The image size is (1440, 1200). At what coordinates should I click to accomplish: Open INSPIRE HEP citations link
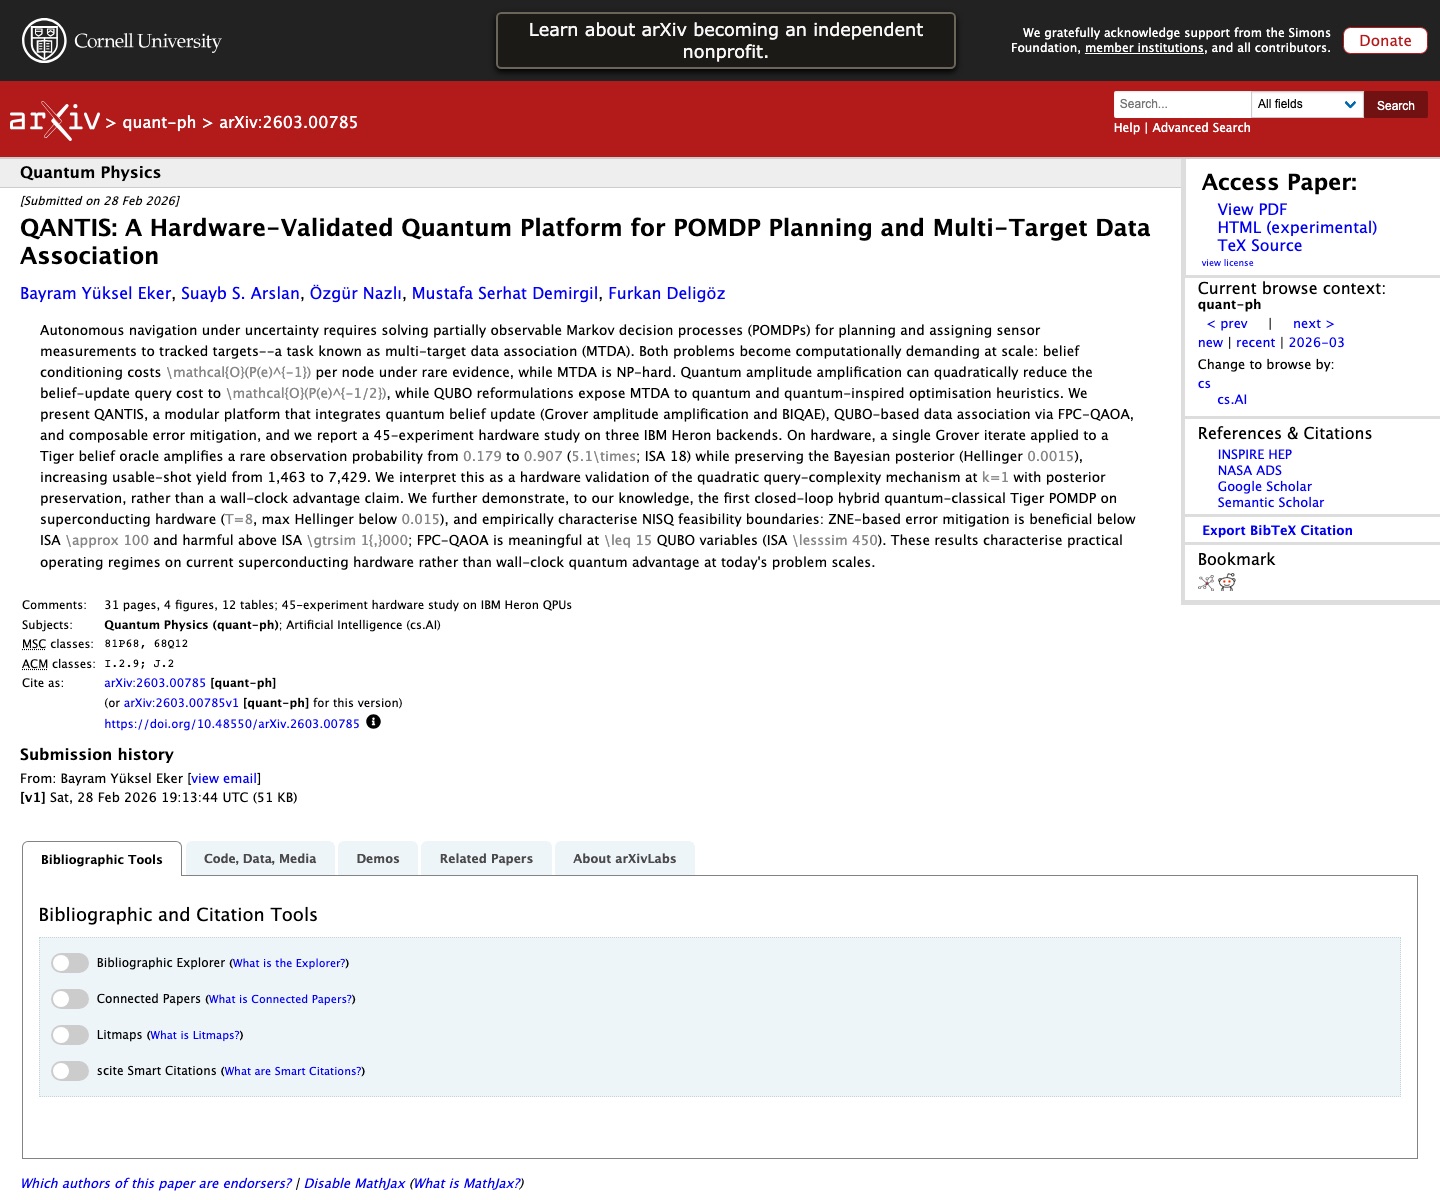(x=1254, y=454)
